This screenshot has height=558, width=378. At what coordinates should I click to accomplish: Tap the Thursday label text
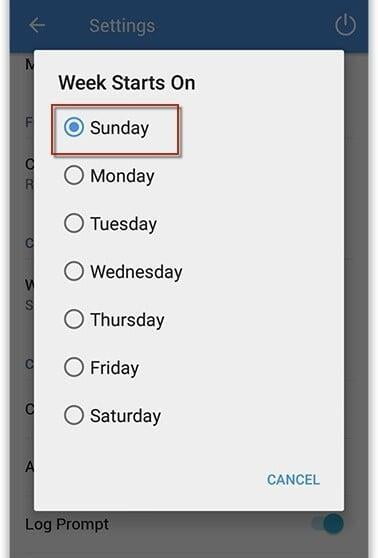pos(127,320)
